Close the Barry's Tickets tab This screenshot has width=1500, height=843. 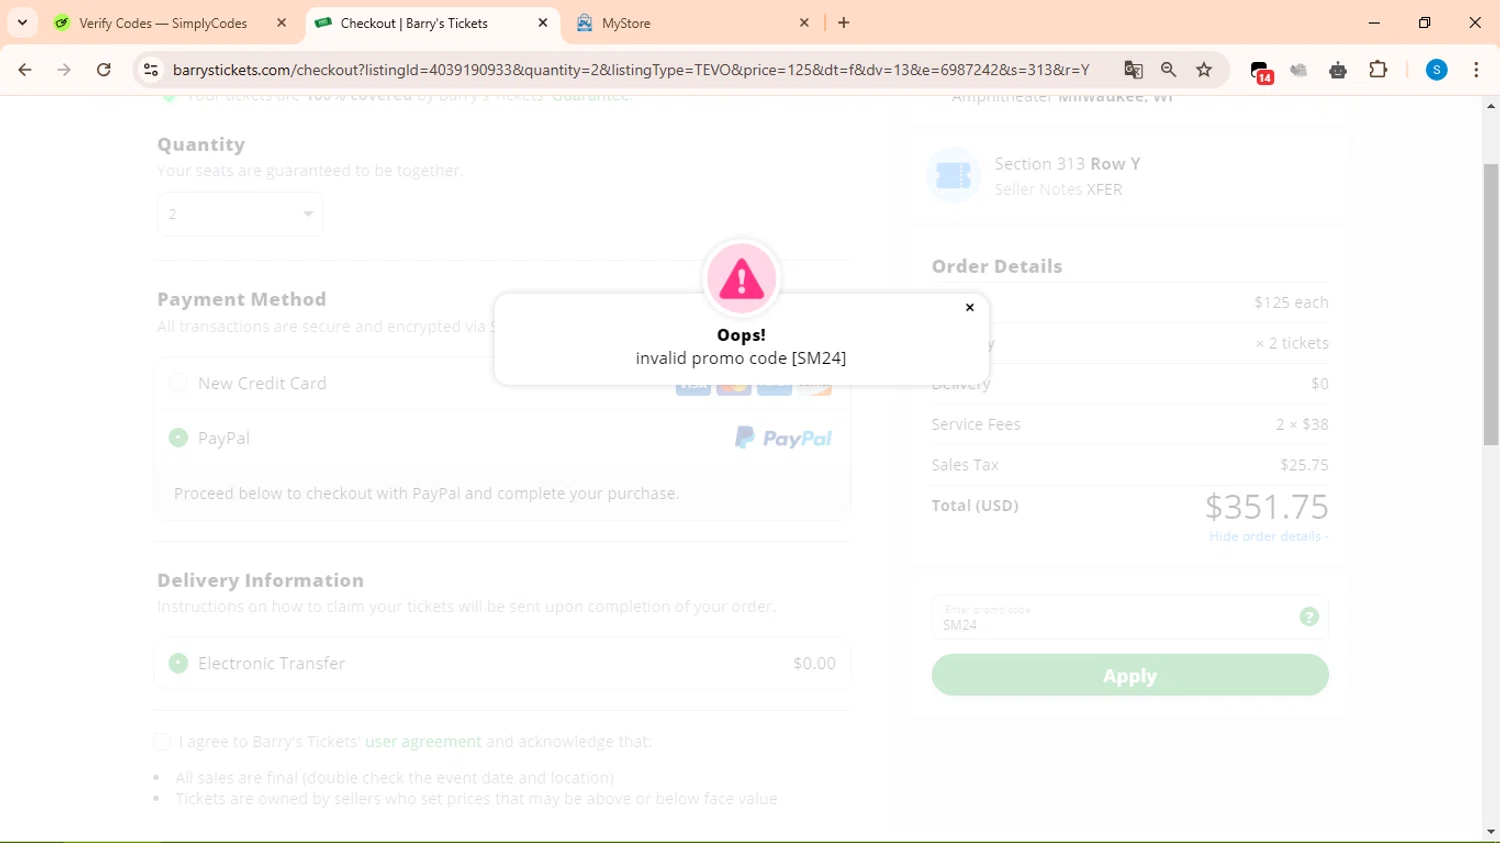(543, 22)
